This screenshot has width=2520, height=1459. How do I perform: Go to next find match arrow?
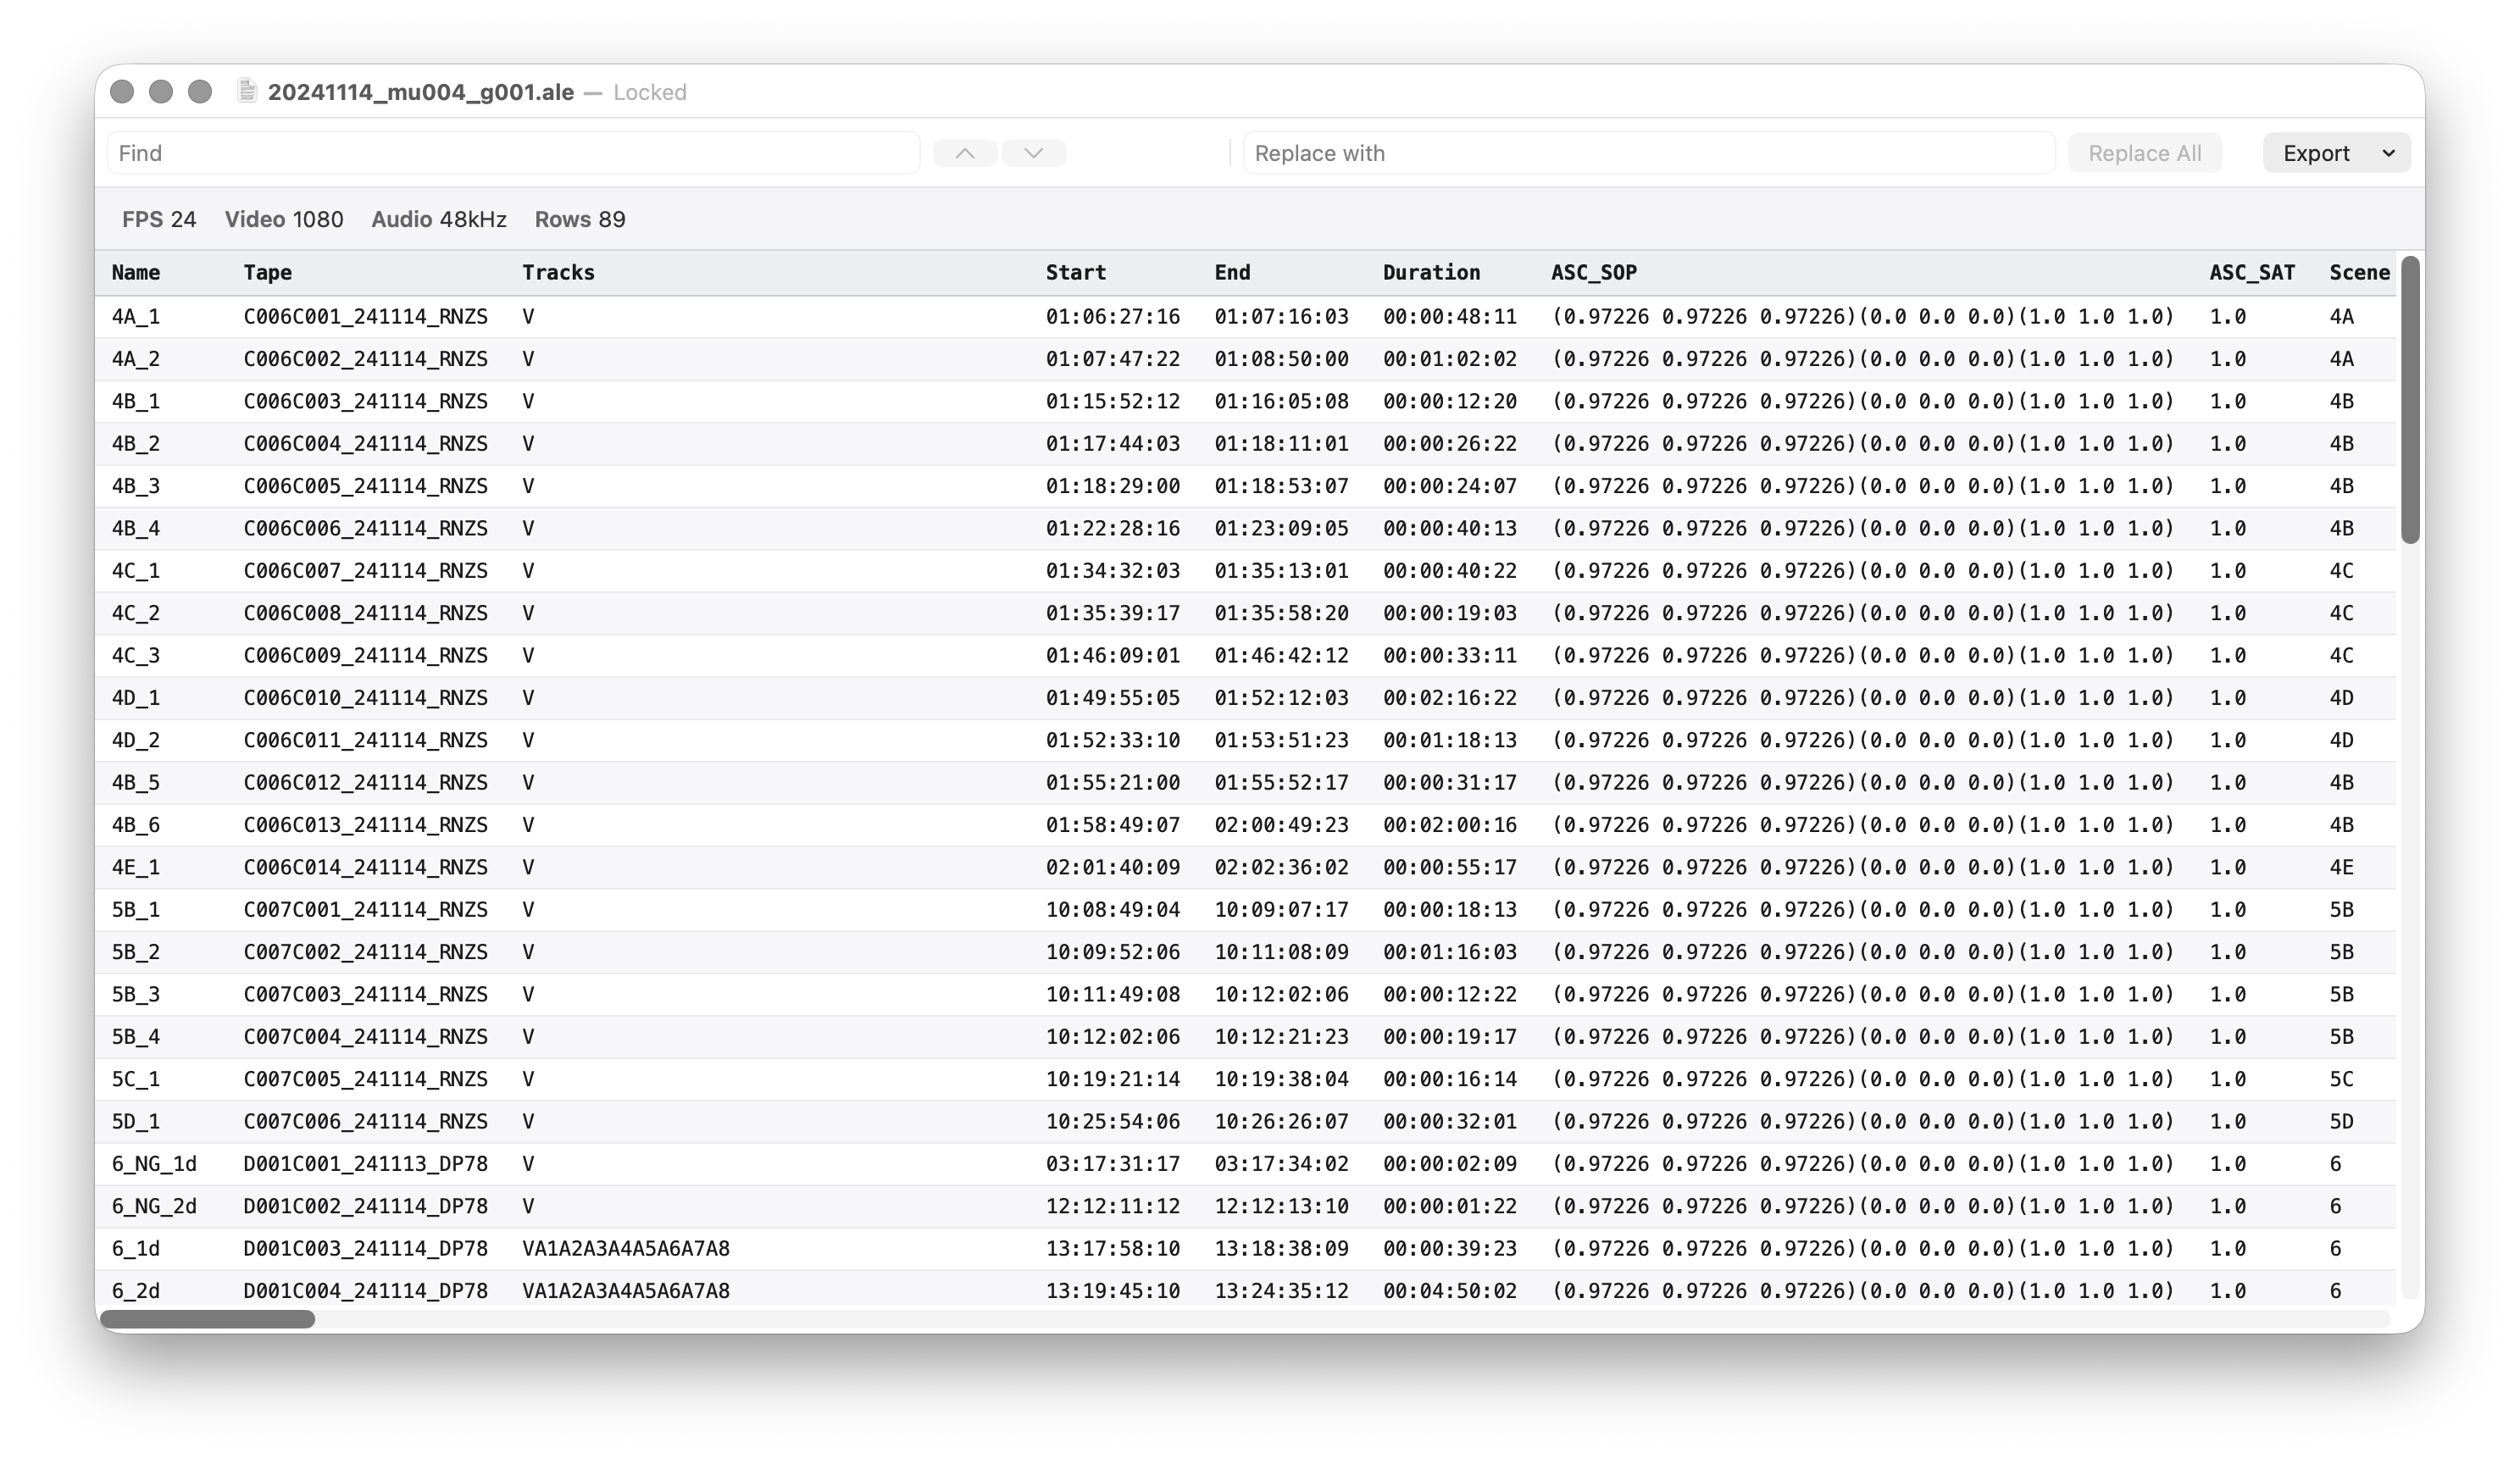click(1034, 153)
